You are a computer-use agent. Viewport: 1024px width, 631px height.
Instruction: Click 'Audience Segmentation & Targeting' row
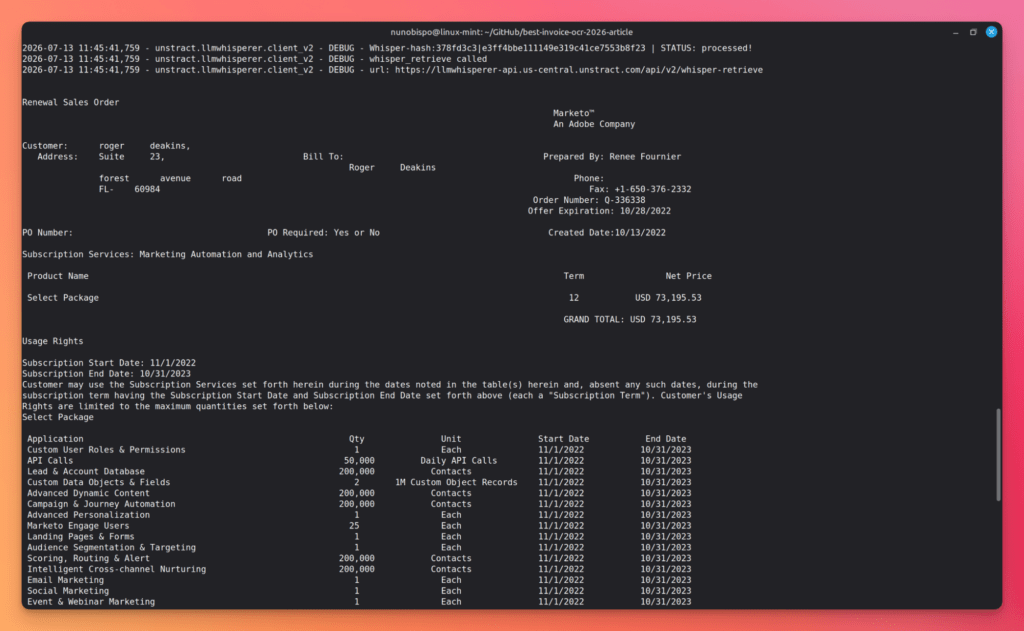pyautogui.click(x=359, y=547)
